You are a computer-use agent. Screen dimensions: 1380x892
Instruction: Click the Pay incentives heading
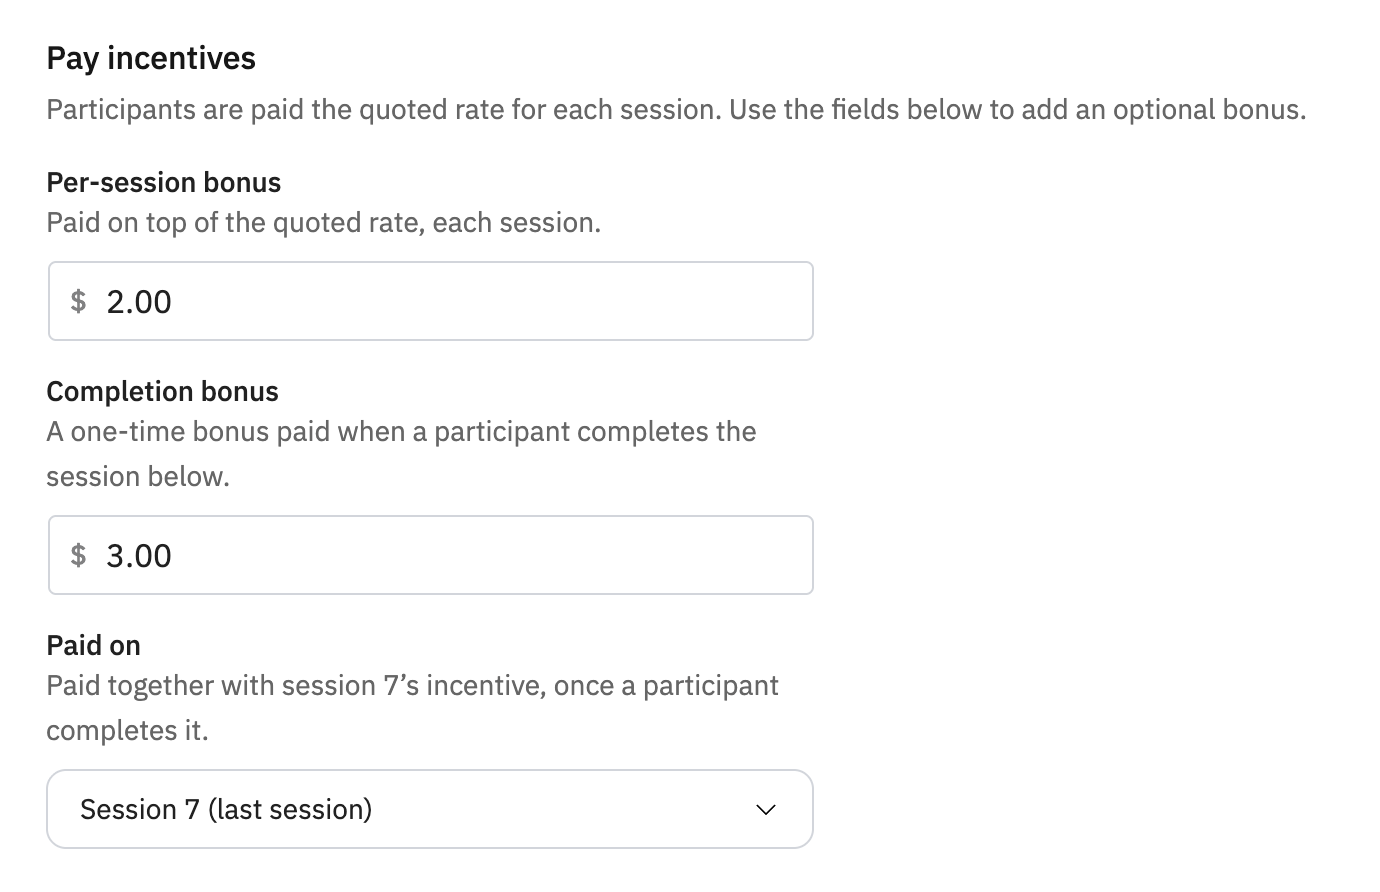[151, 58]
